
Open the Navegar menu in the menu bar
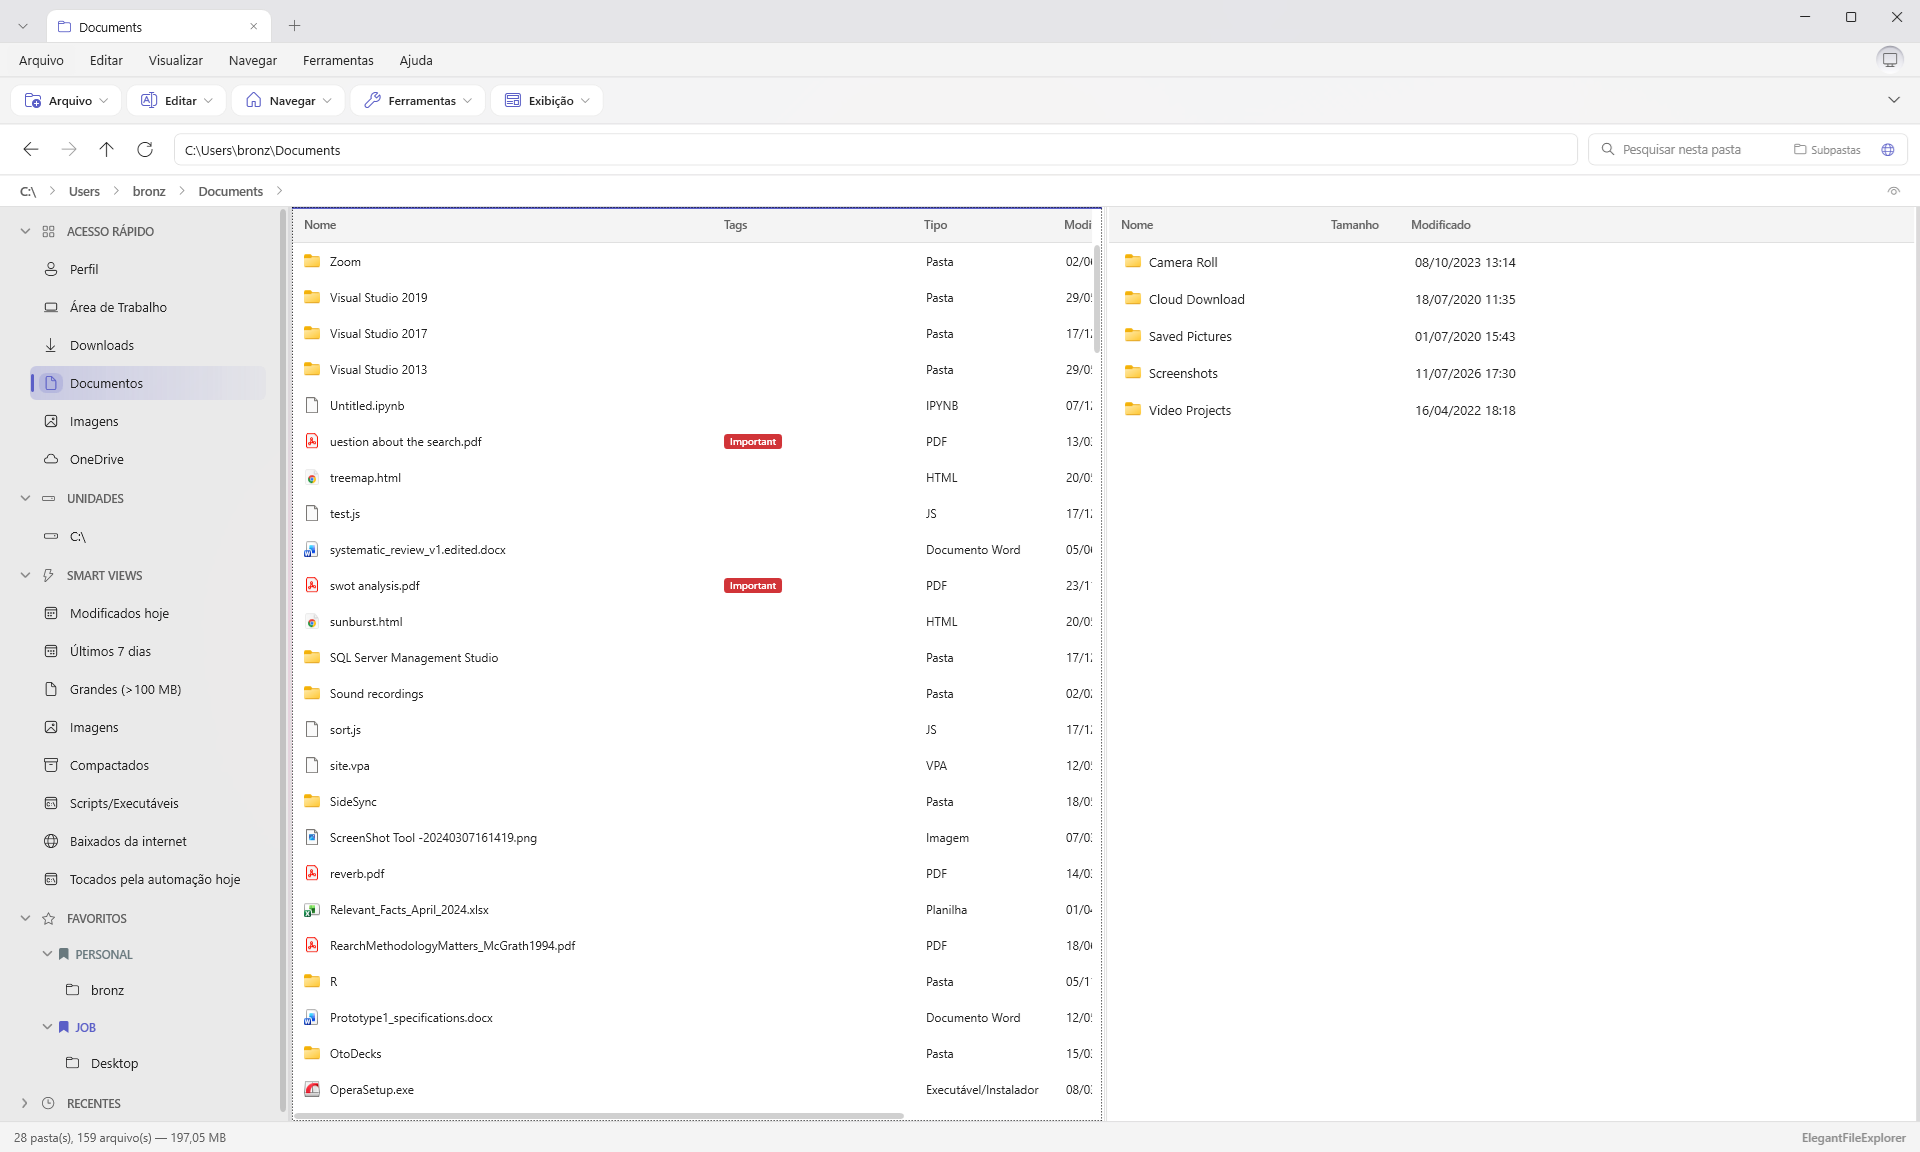[253, 60]
